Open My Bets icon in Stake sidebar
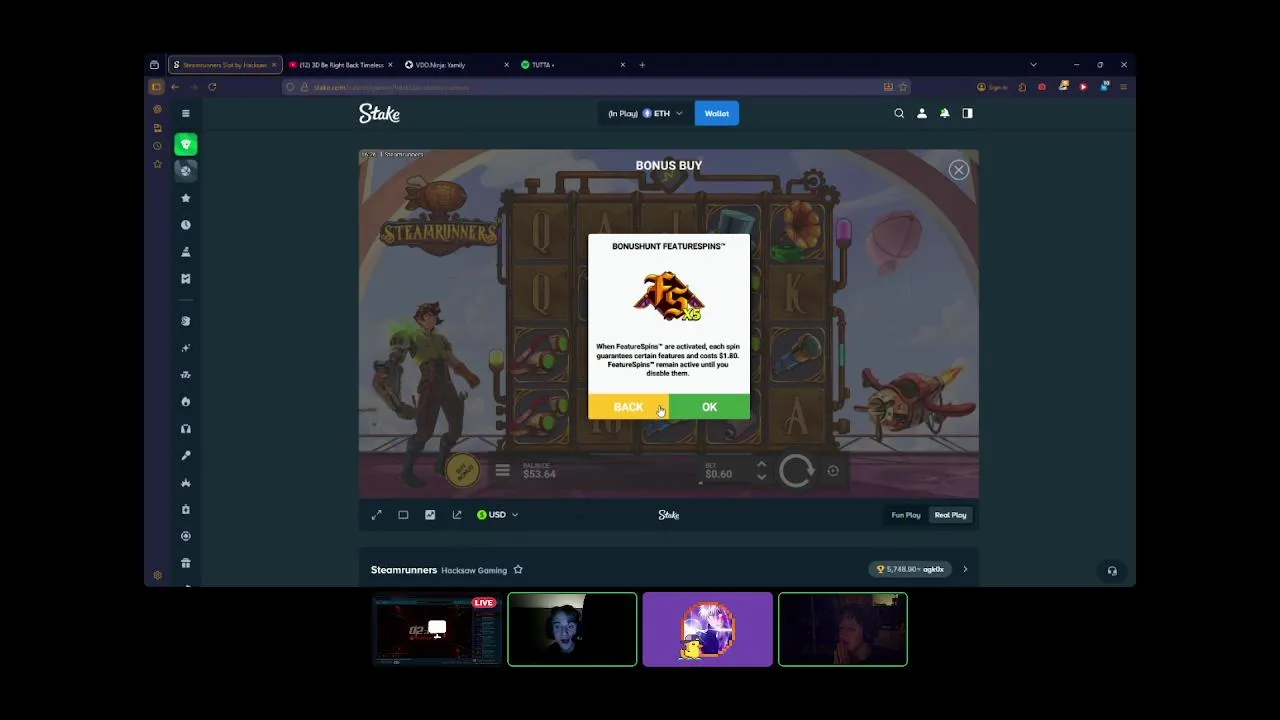 click(x=185, y=279)
